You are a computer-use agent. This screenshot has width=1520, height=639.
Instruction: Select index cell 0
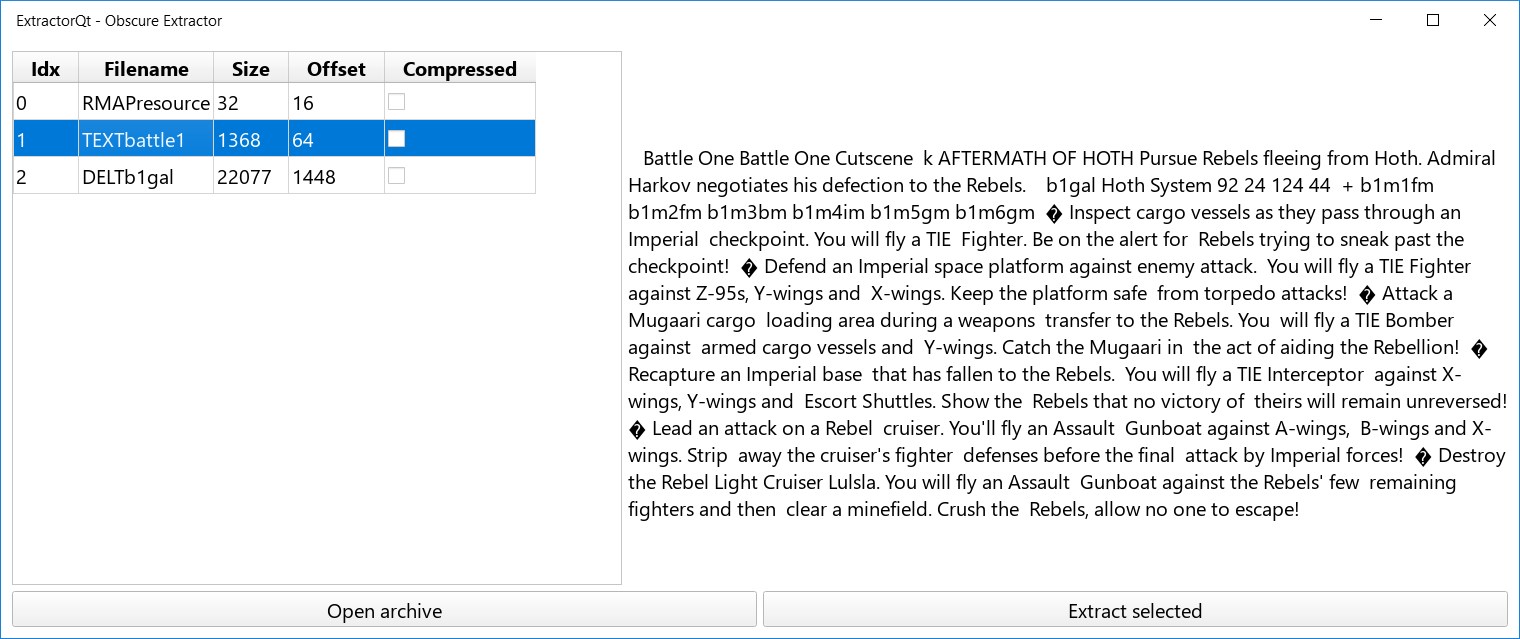(x=46, y=102)
